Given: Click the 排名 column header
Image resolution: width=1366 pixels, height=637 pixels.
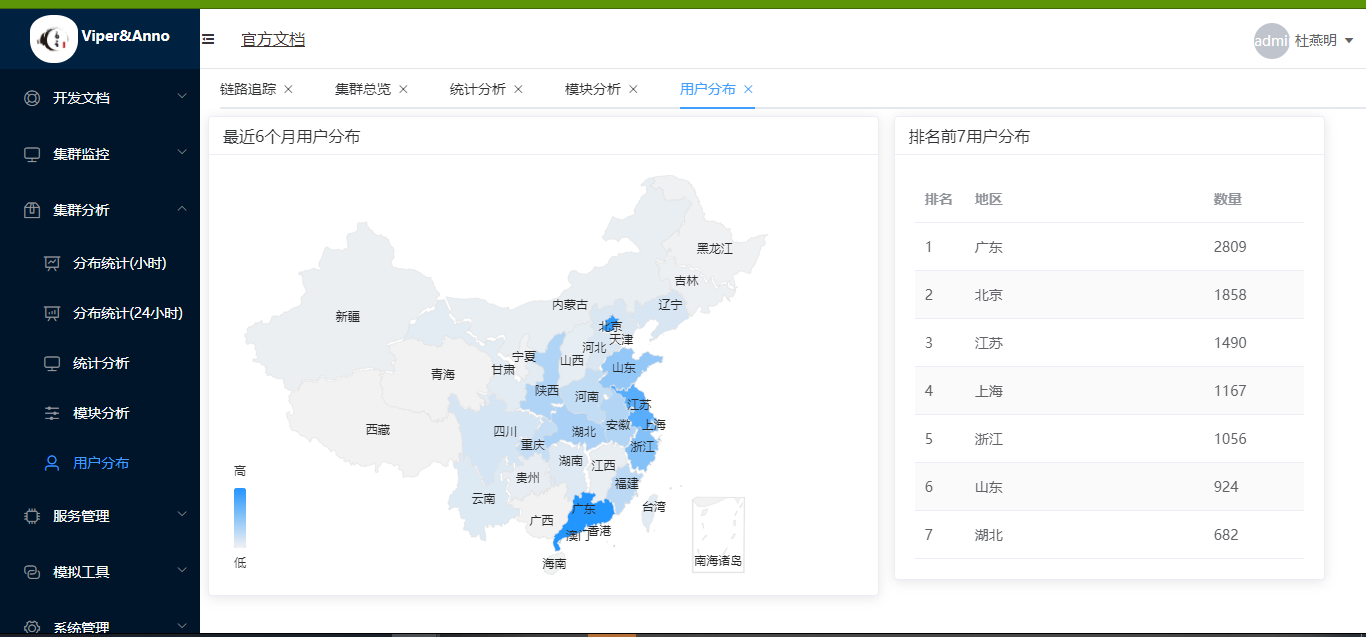Looking at the screenshot, I should point(939,199).
